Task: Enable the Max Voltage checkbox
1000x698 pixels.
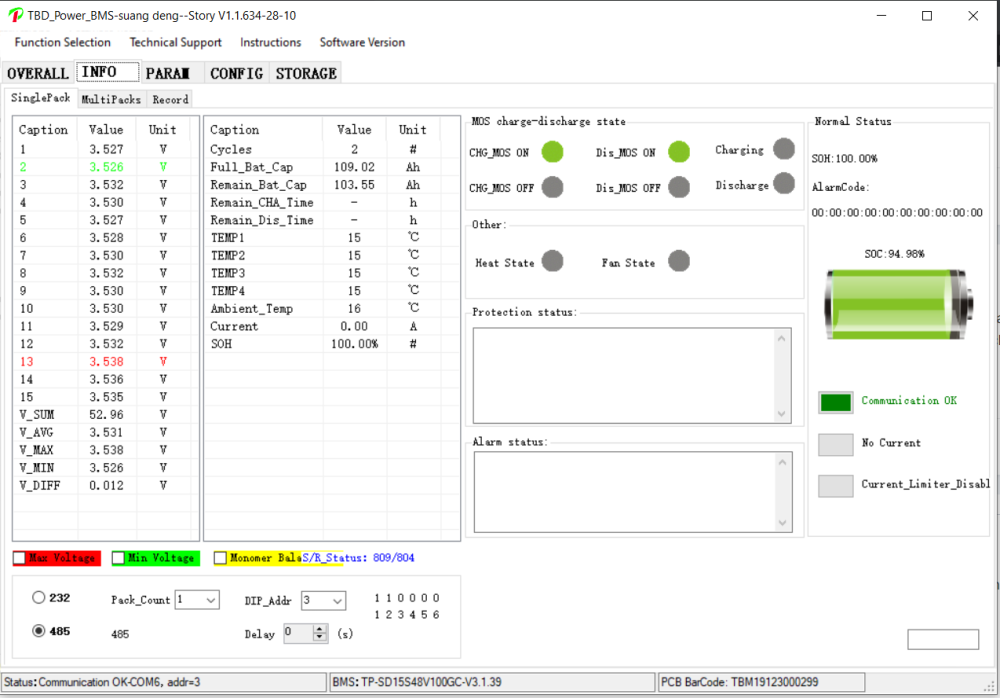Action: pos(20,558)
